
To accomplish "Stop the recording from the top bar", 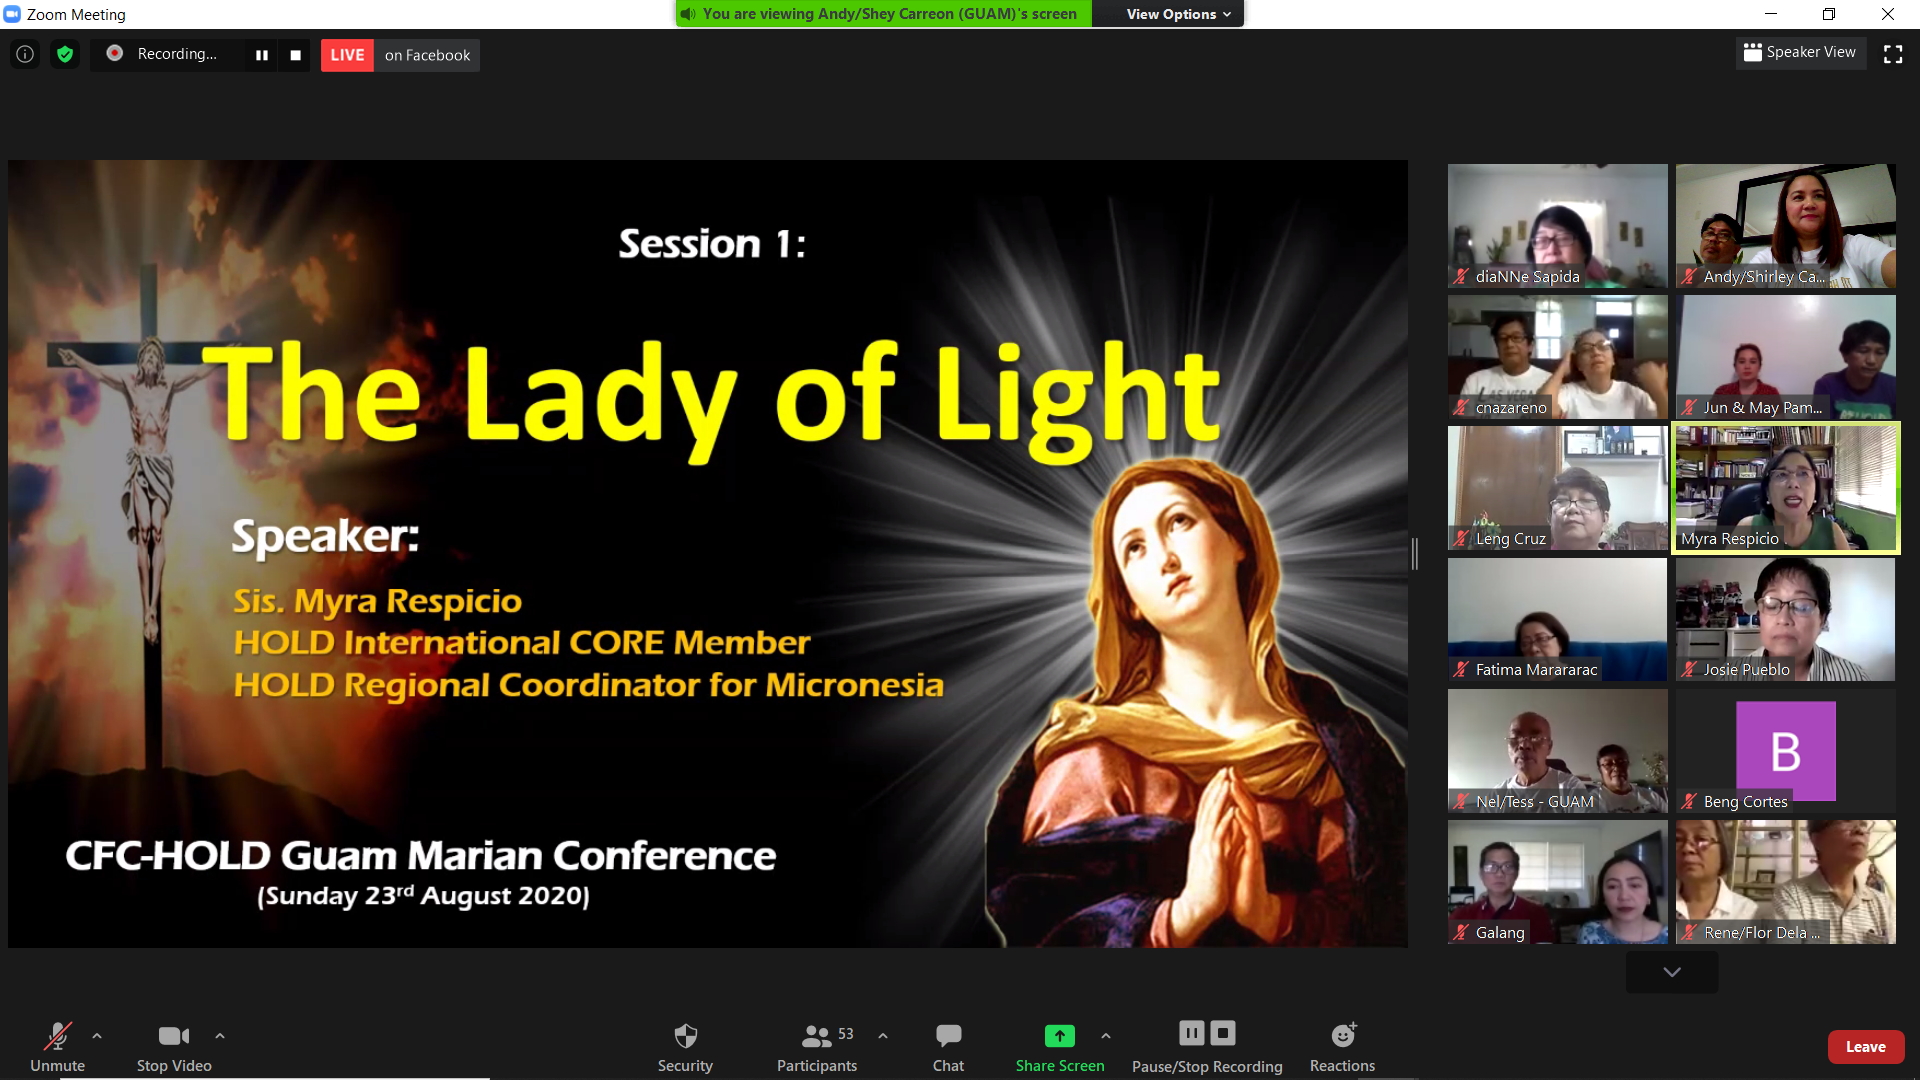I will 295,55.
